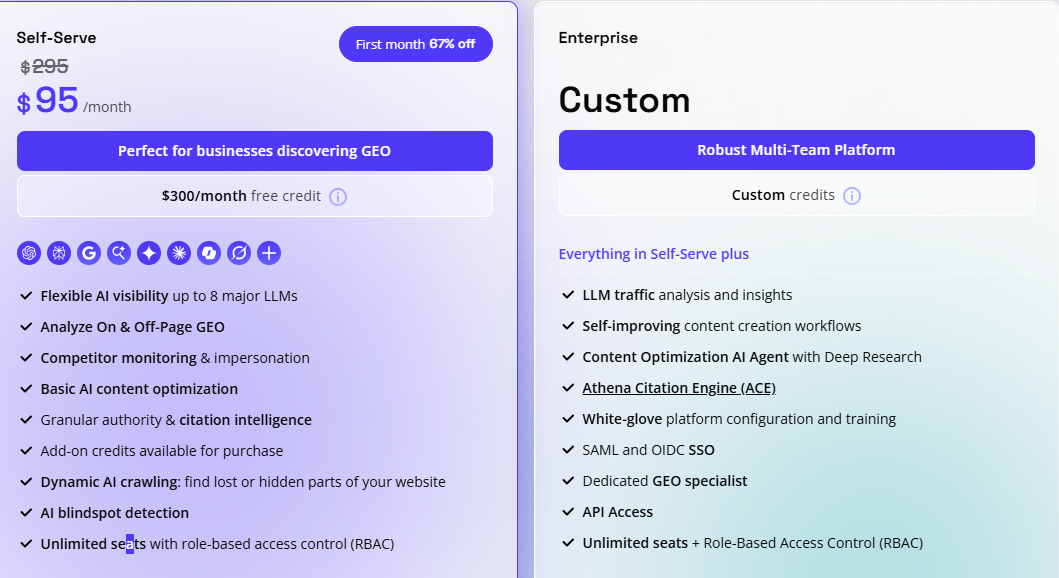Click the Google G logo icon
This screenshot has height=578, width=1059.
coord(89,253)
